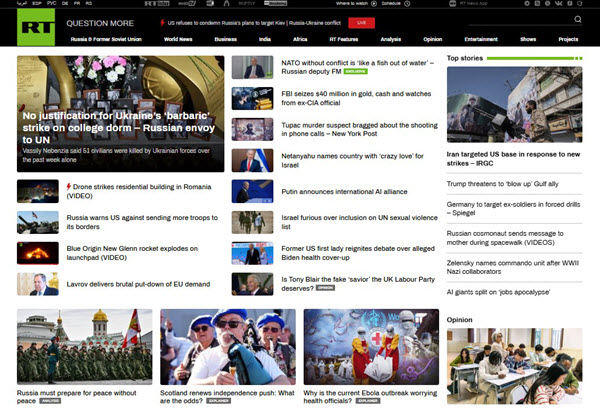The height and width of the screenshot is (408, 600).
Task: Click the RT Doc partner logo in top bar
Action: click(157, 3)
